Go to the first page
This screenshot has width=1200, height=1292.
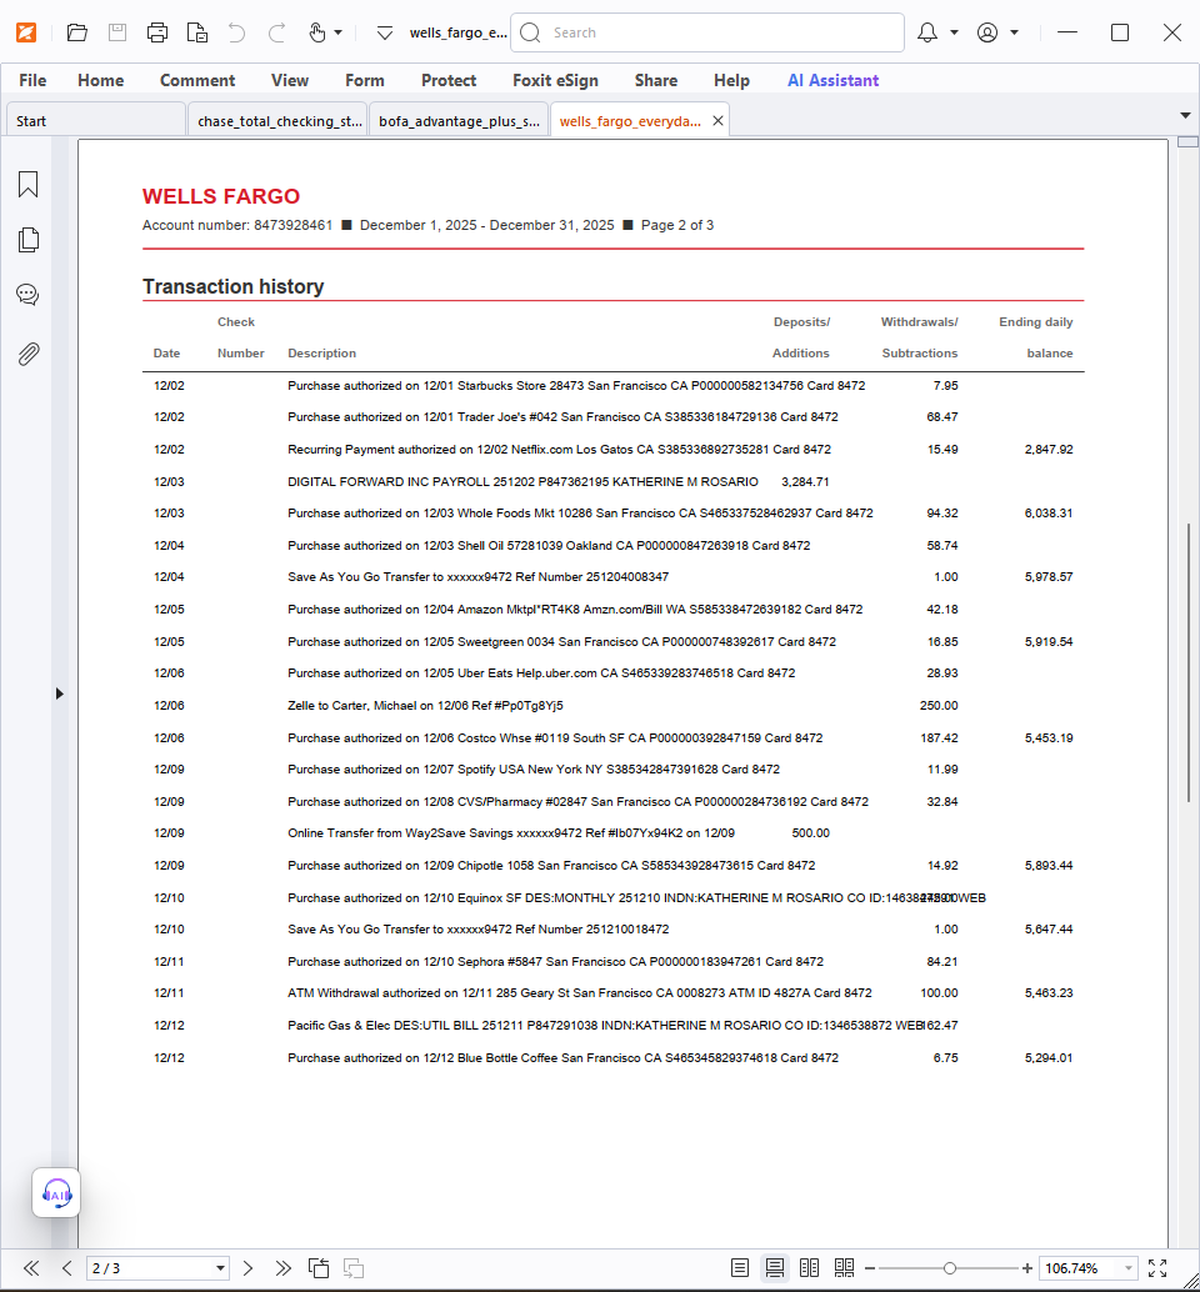click(x=31, y=1268)
